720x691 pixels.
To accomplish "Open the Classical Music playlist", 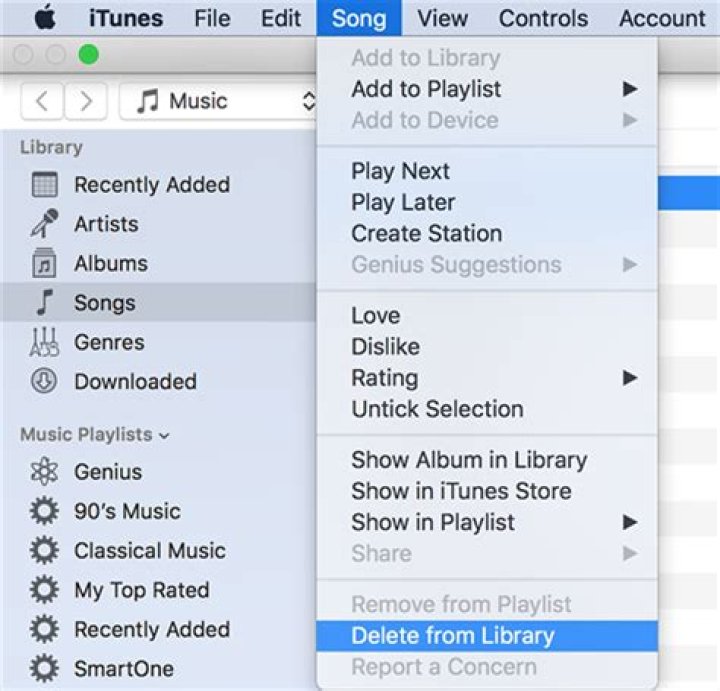I will [158, 550].
